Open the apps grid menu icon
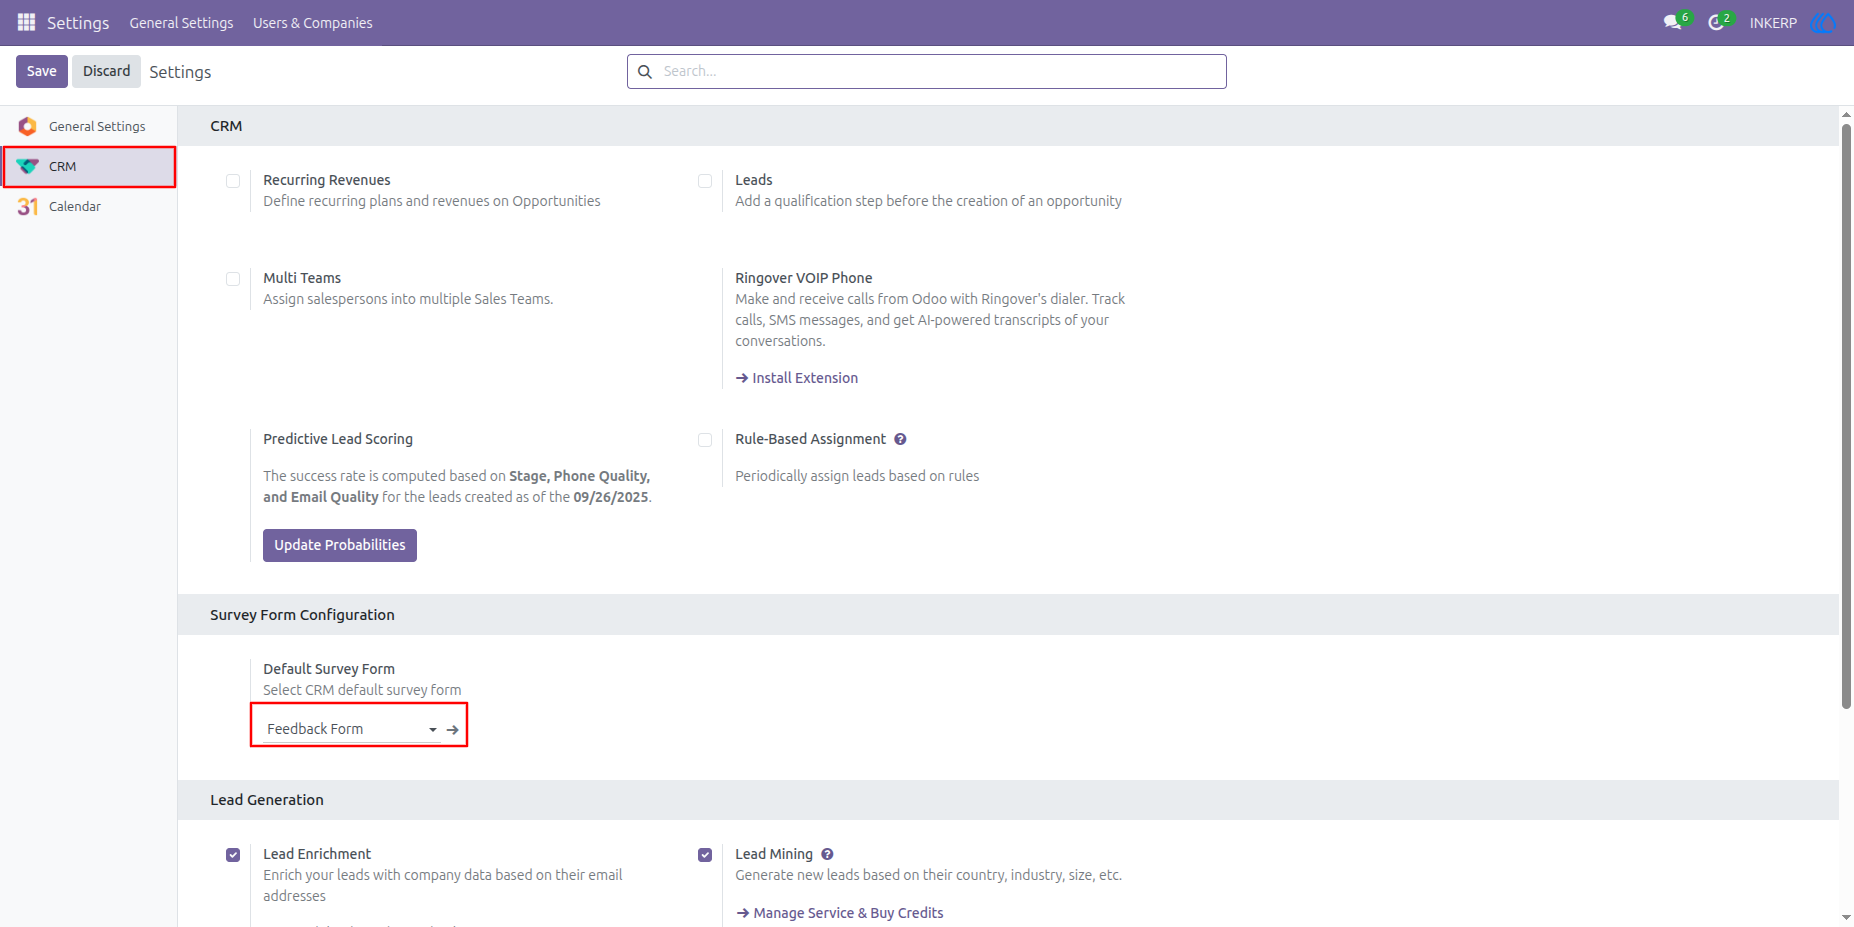Viewport: 1854px width, 927px height. [x=27, y=22]
